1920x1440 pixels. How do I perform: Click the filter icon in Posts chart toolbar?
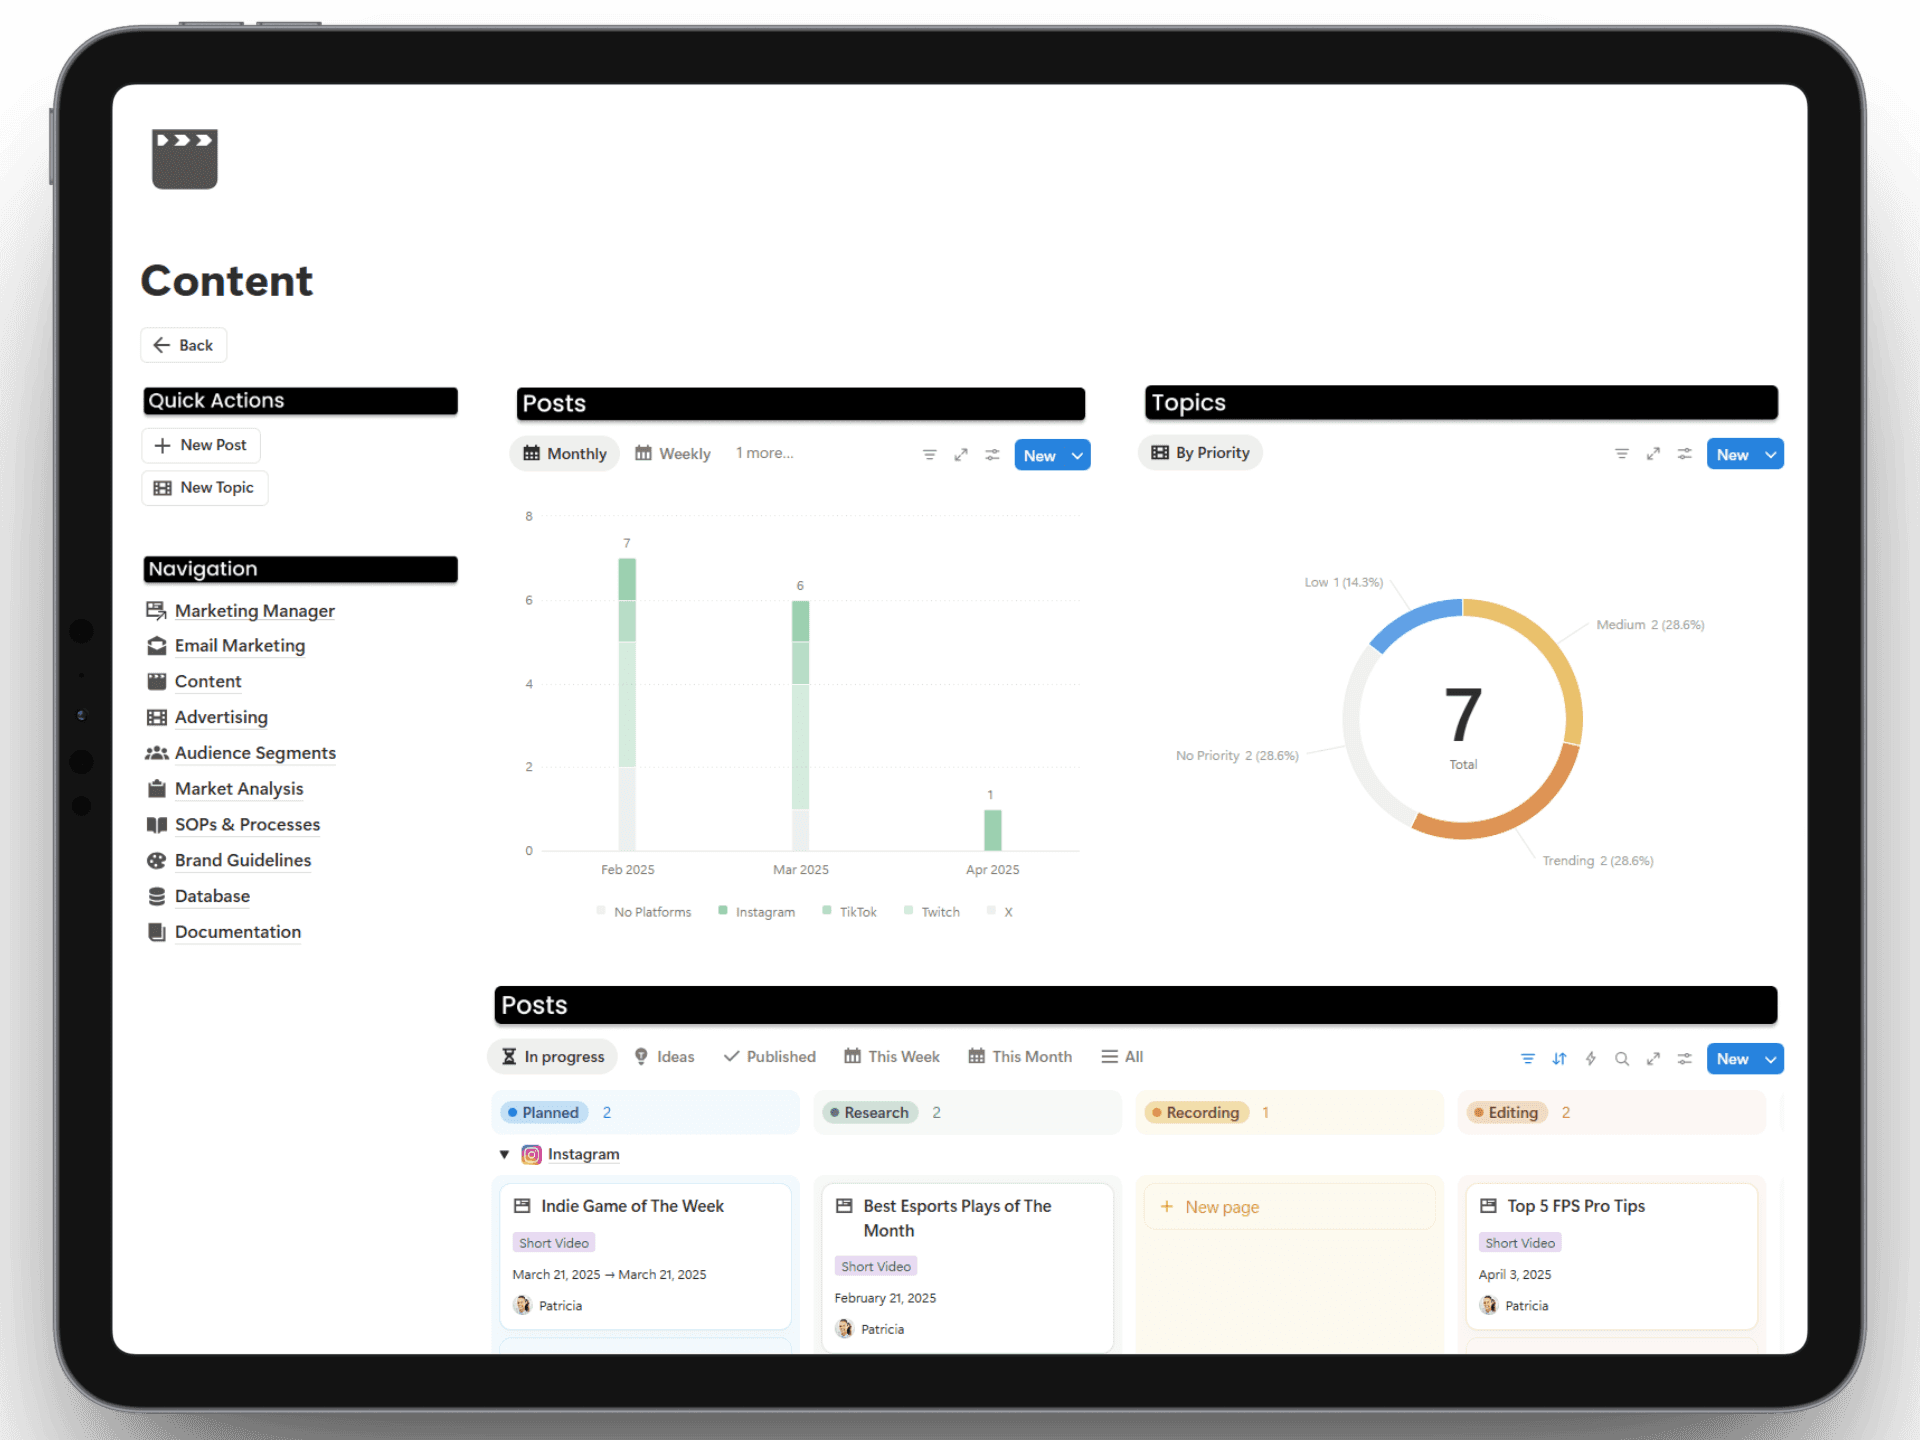coord(929,455)
